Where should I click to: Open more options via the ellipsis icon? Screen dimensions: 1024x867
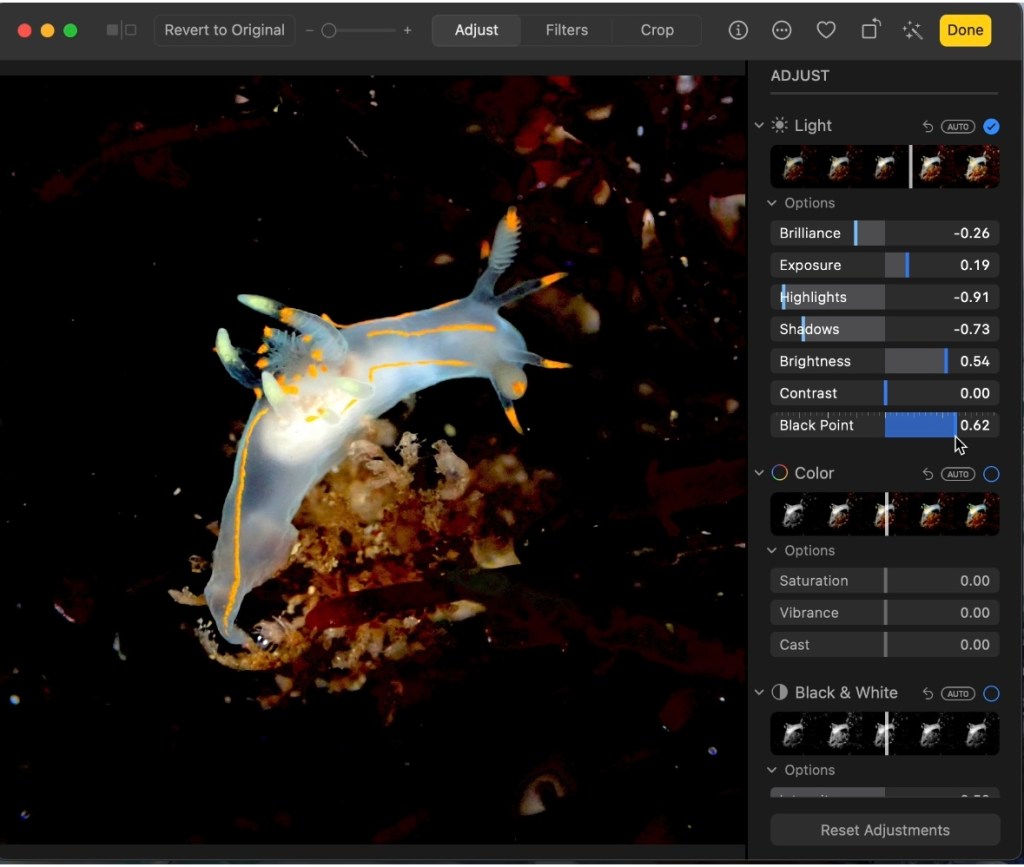[x=782, y=30]
